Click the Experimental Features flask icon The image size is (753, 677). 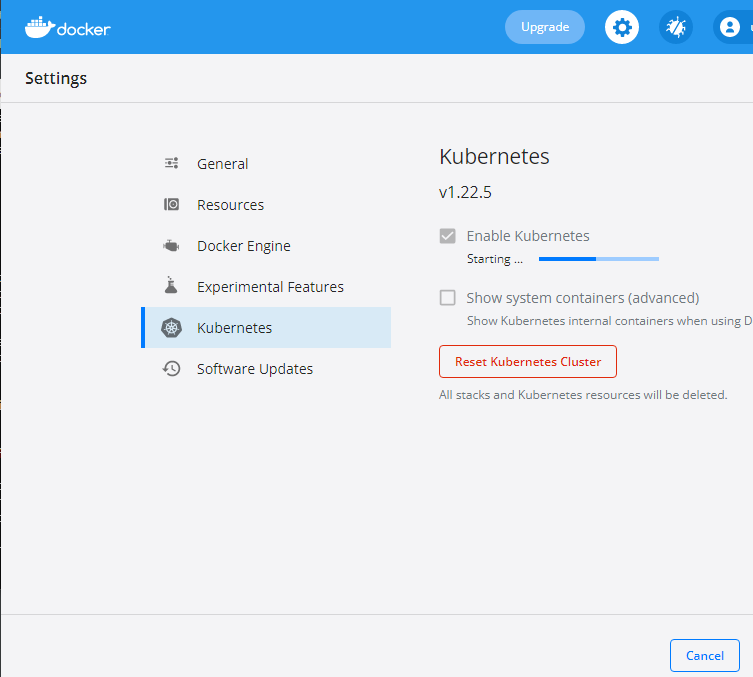point(171,285)
